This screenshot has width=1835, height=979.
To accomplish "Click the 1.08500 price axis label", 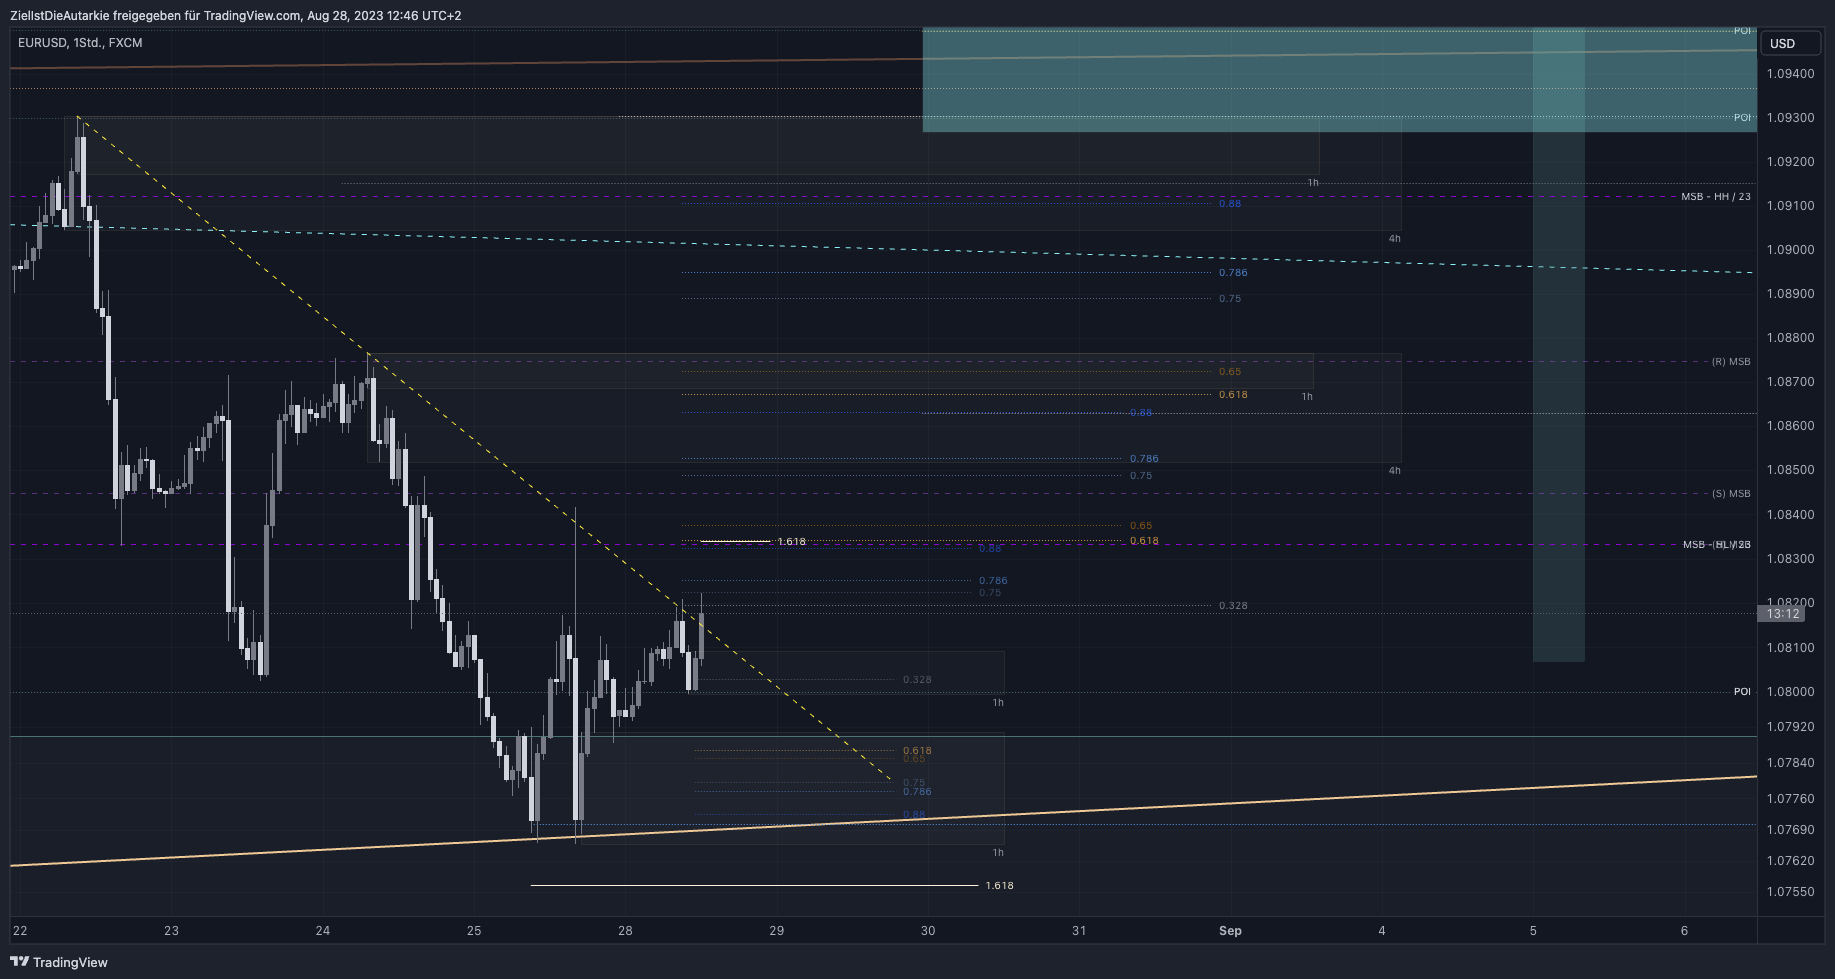I will click(x=1790, y=470).
